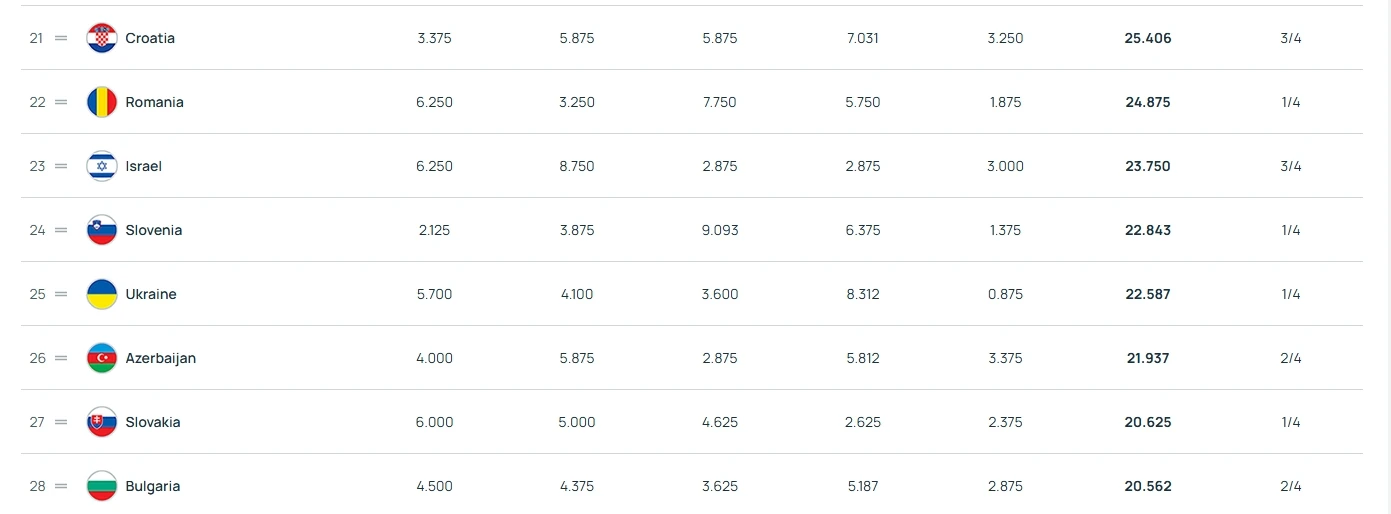The width and height of the screenshot is (1391, 514).
Task: Open the Azerbaijan country name
Action: pos(160,358)
